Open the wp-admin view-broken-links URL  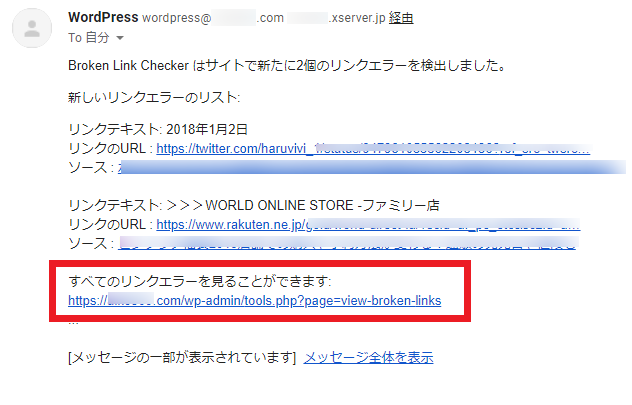click(255, 301)
